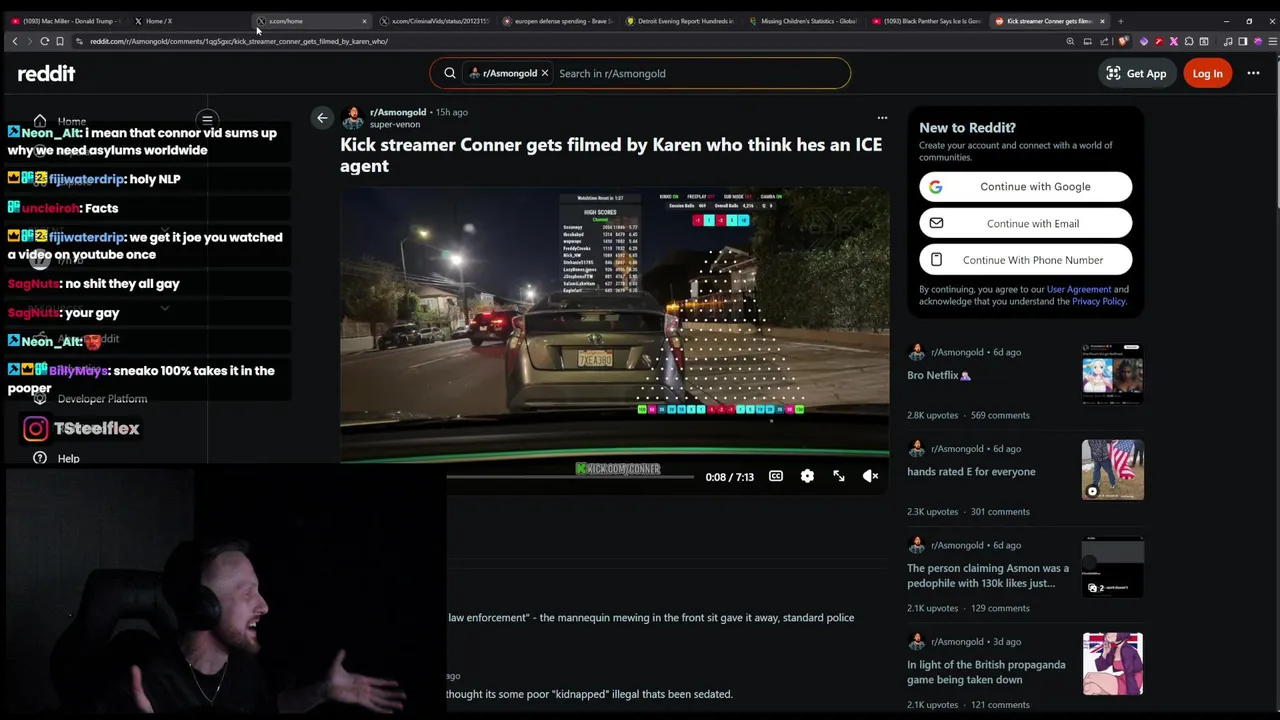Click the browser back button
This screenshot has width=1280, height=720.
pyautogui.click(x=15, y=41)
